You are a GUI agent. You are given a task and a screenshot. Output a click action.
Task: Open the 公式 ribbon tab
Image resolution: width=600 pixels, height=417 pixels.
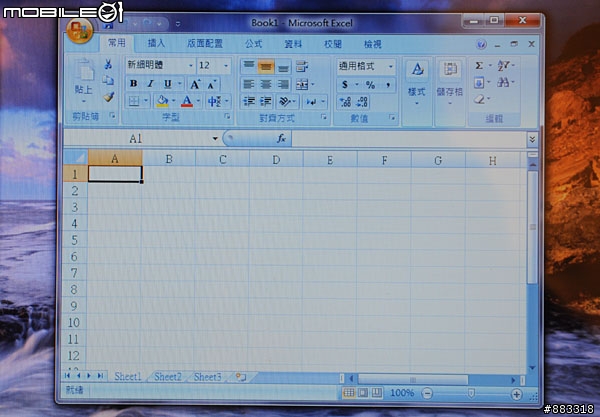pyautogui.click(x=254, y=44)
